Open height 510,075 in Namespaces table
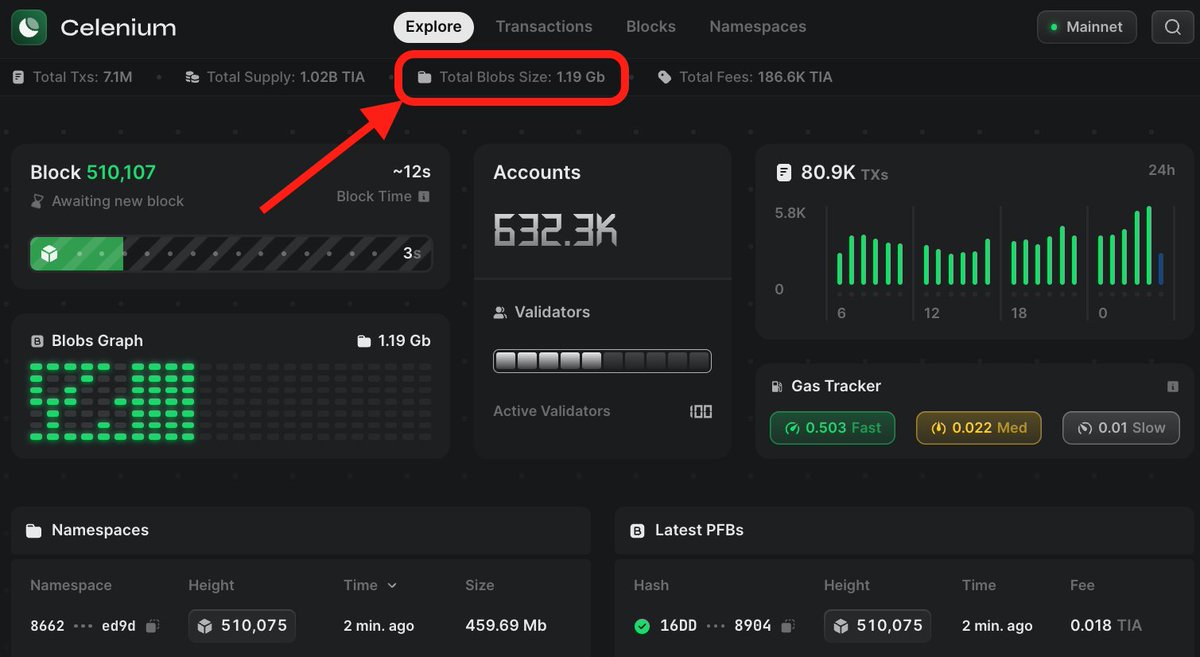Screen dimensions: 1200x657 (242, 626)
